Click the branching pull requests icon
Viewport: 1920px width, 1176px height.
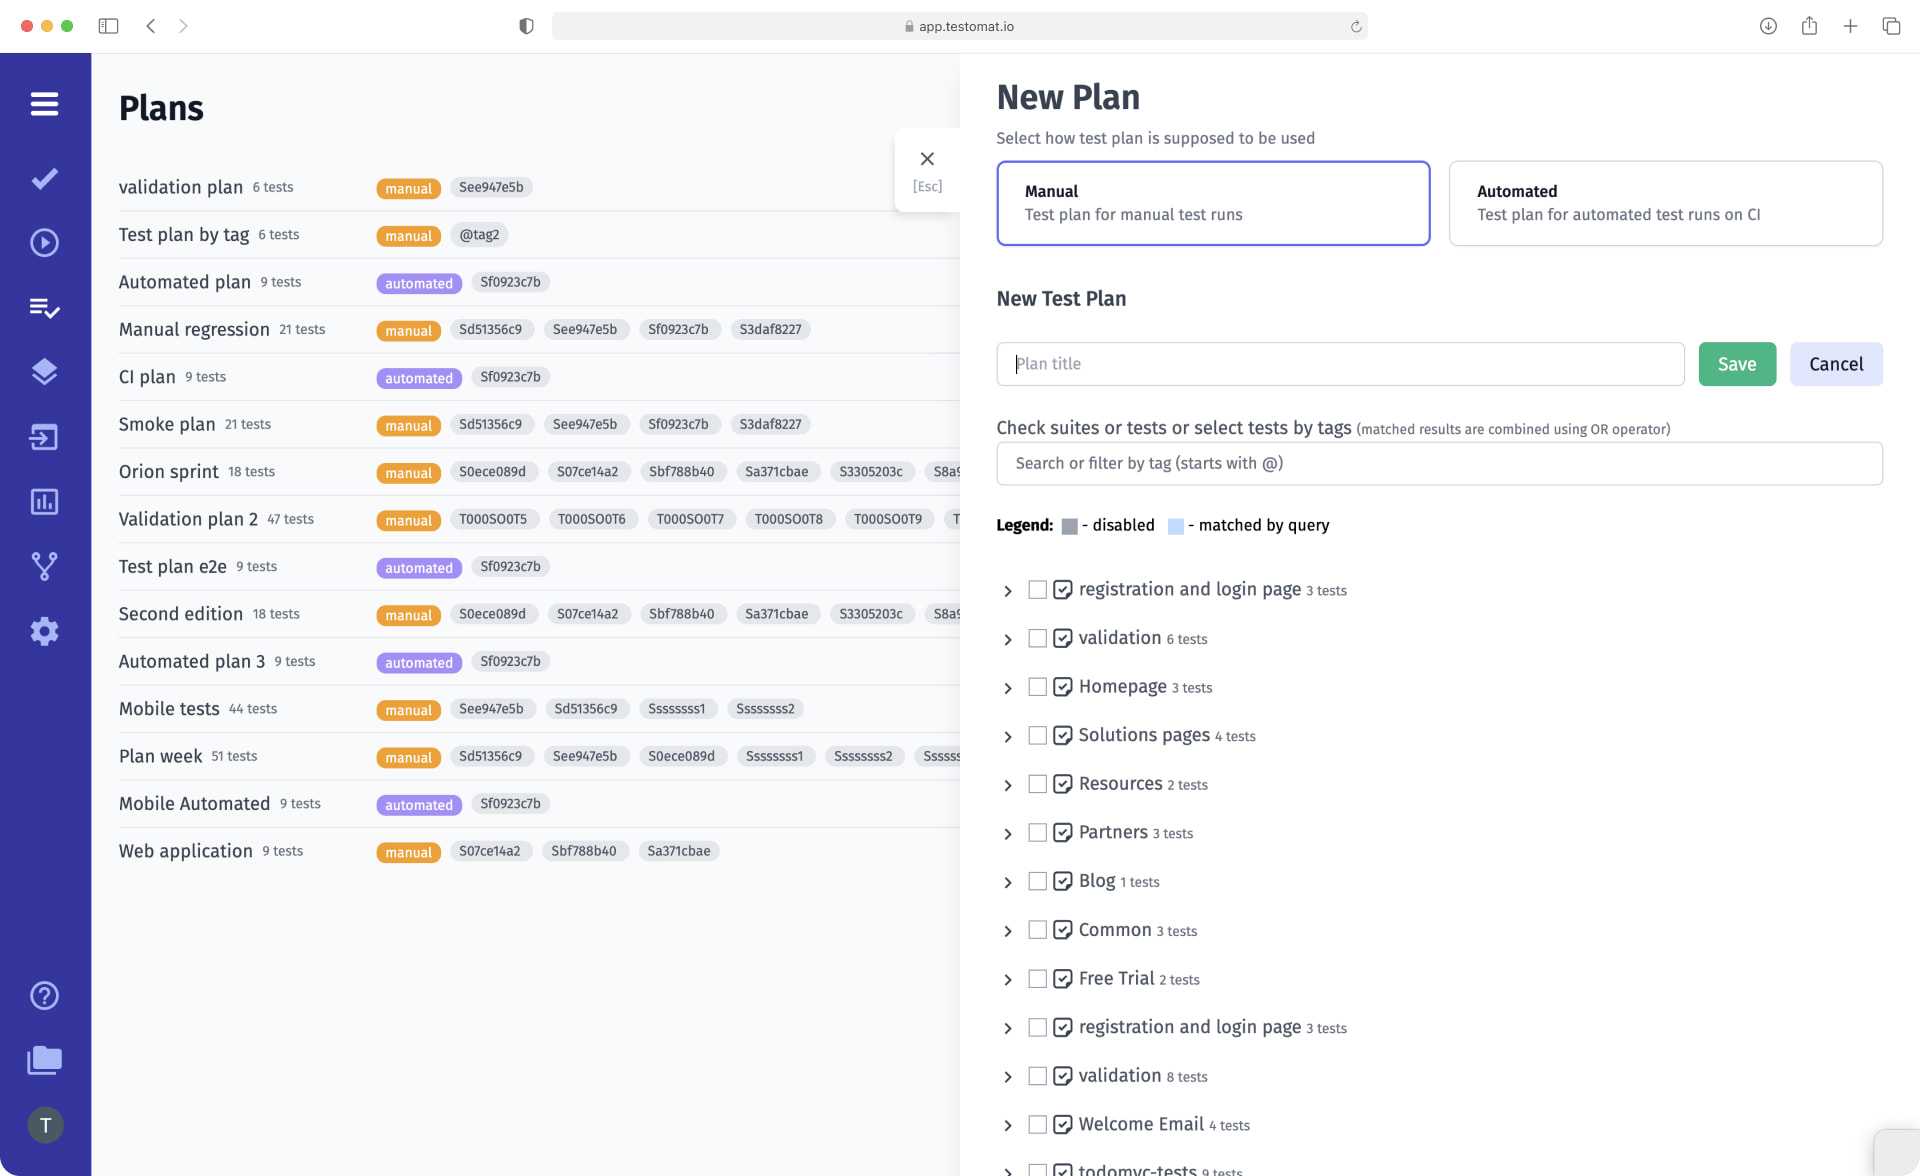tap(45, 566)
